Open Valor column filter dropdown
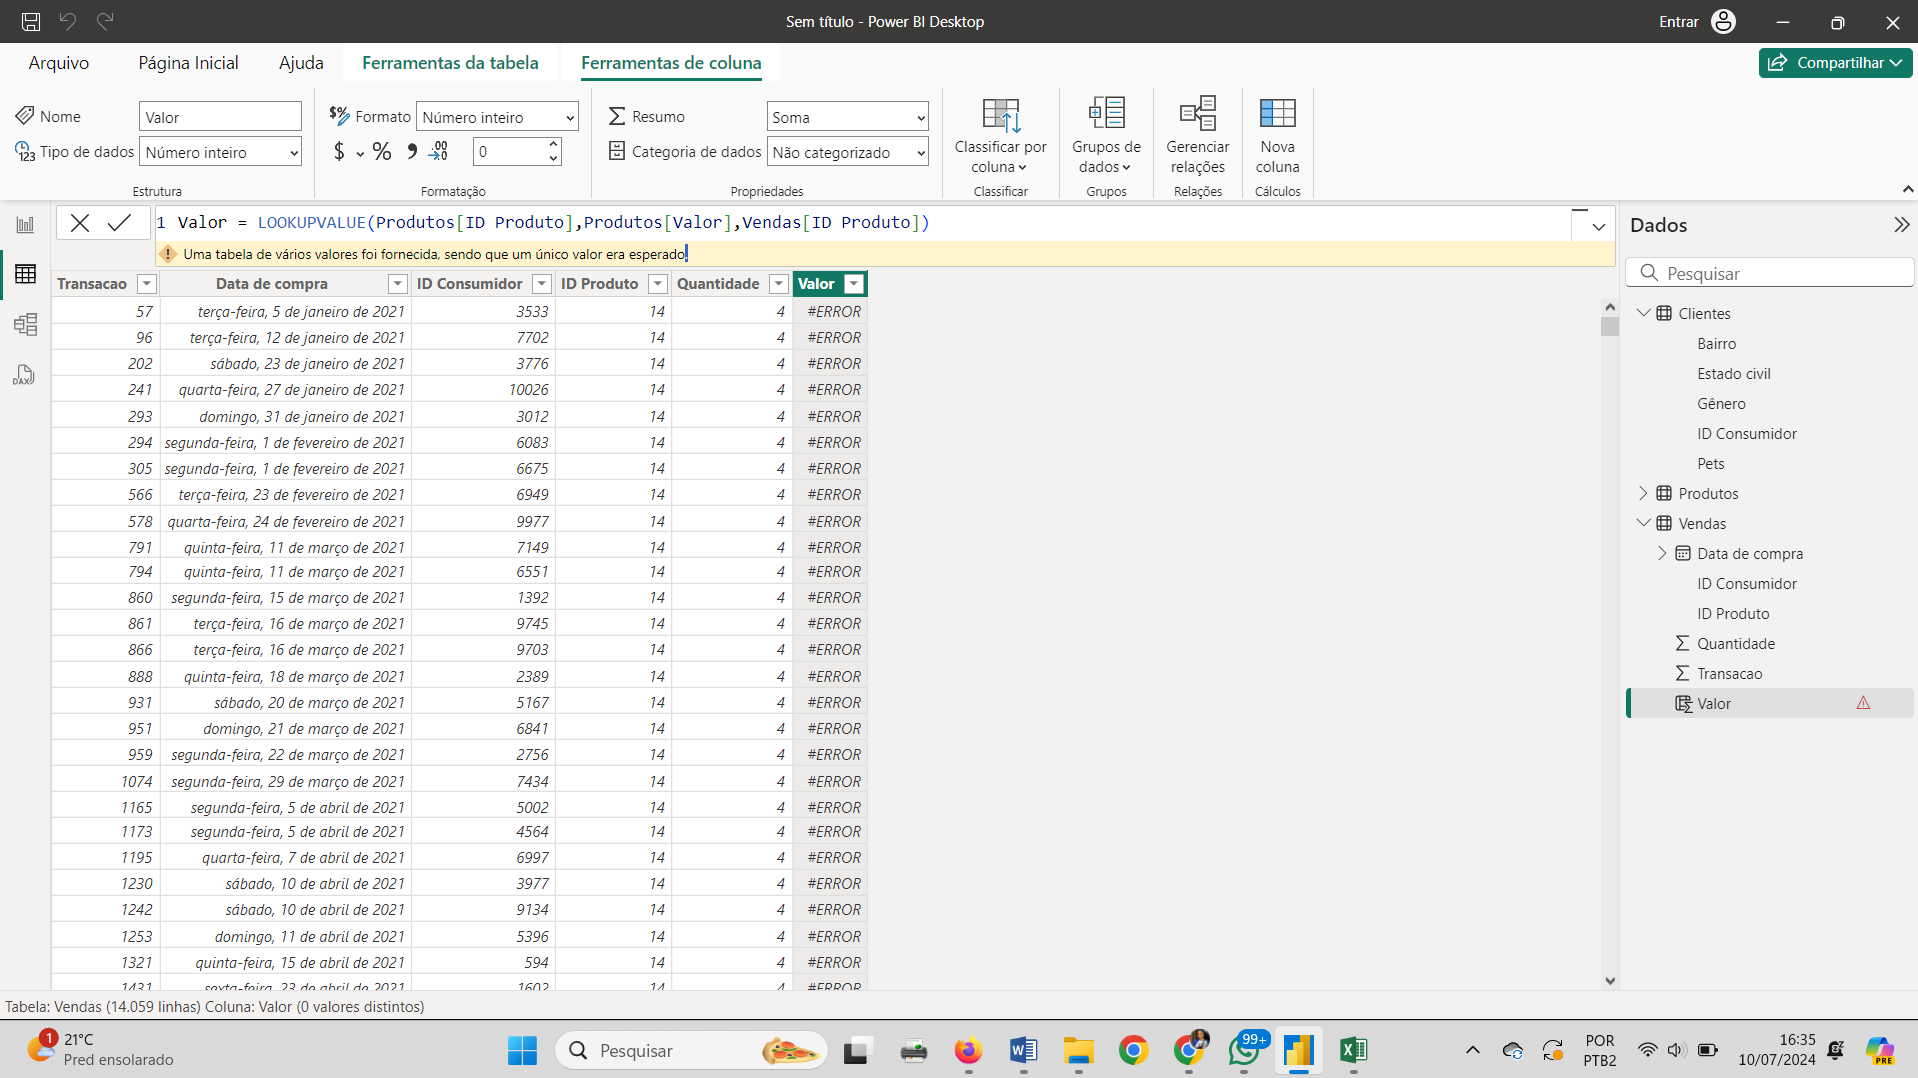 click(x=854, y=284)
